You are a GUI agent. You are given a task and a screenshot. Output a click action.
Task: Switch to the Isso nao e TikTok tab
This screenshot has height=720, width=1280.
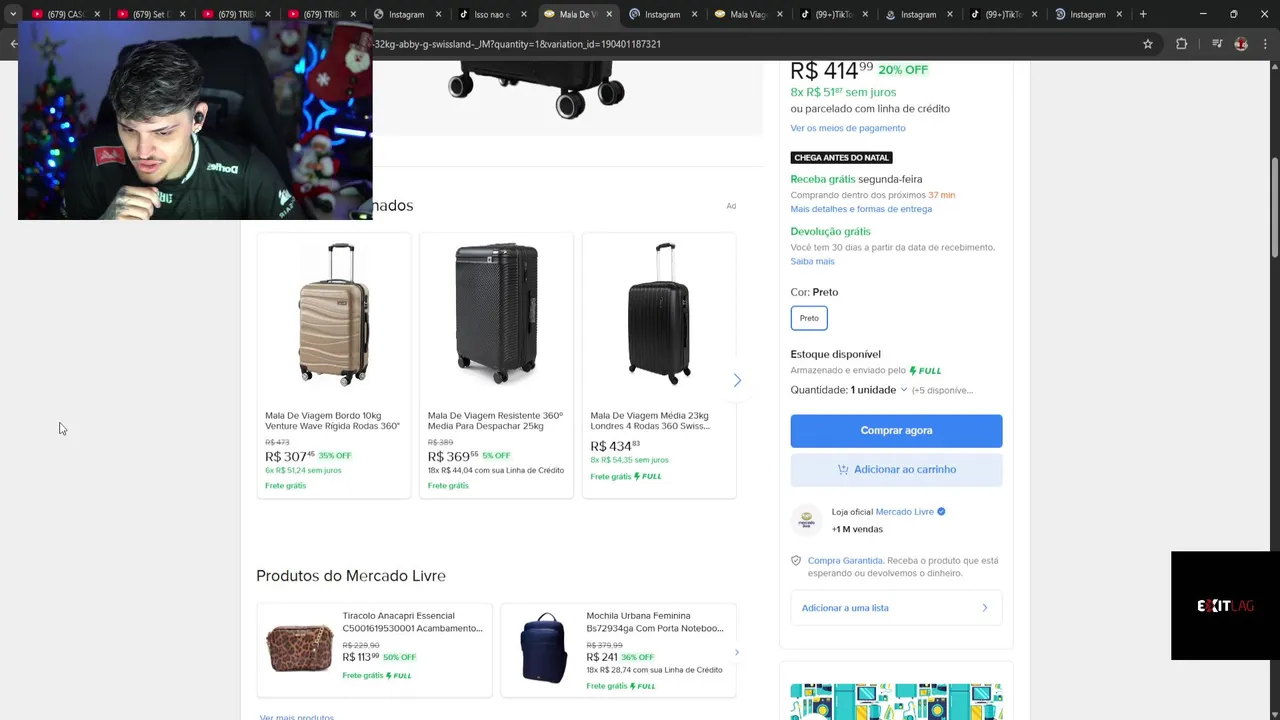(x=486, y=14)
